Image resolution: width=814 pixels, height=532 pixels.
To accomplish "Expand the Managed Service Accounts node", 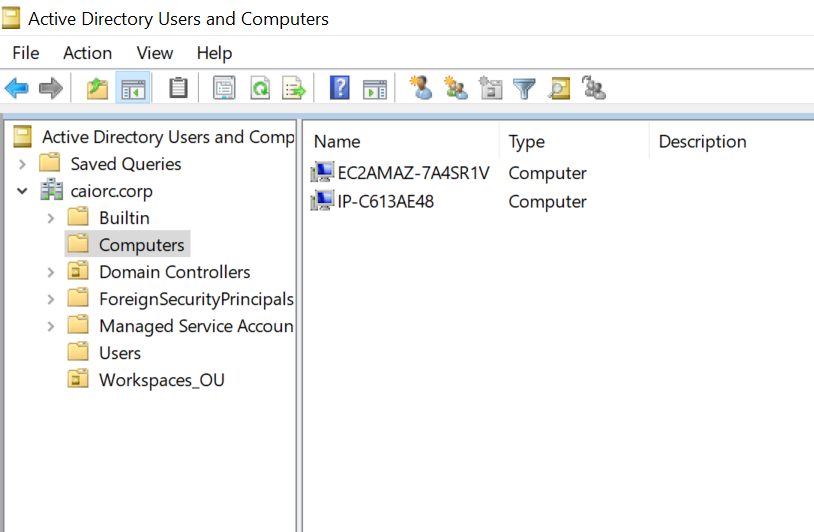I will 50,326.
